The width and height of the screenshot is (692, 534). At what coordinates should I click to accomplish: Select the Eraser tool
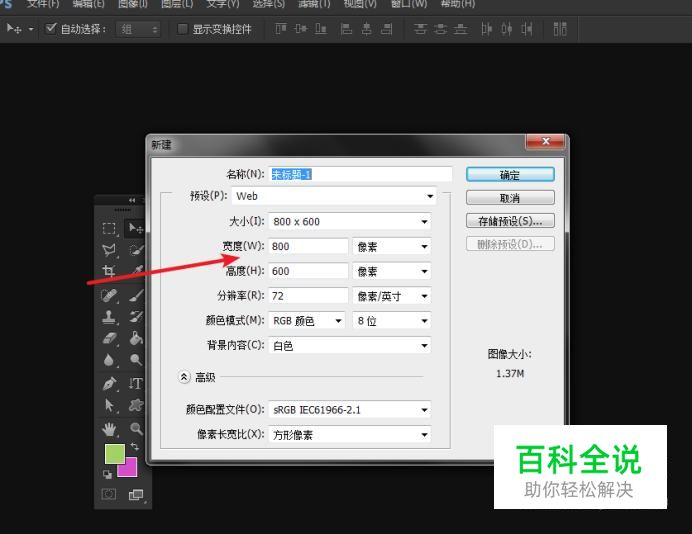(109, 338)
